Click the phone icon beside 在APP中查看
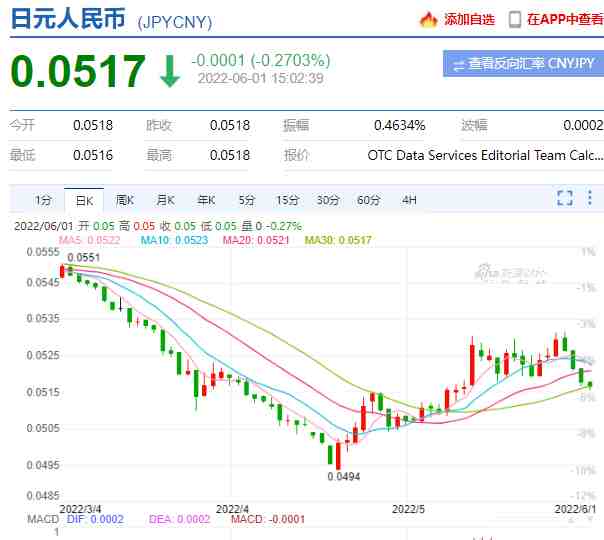 point(515,20)
